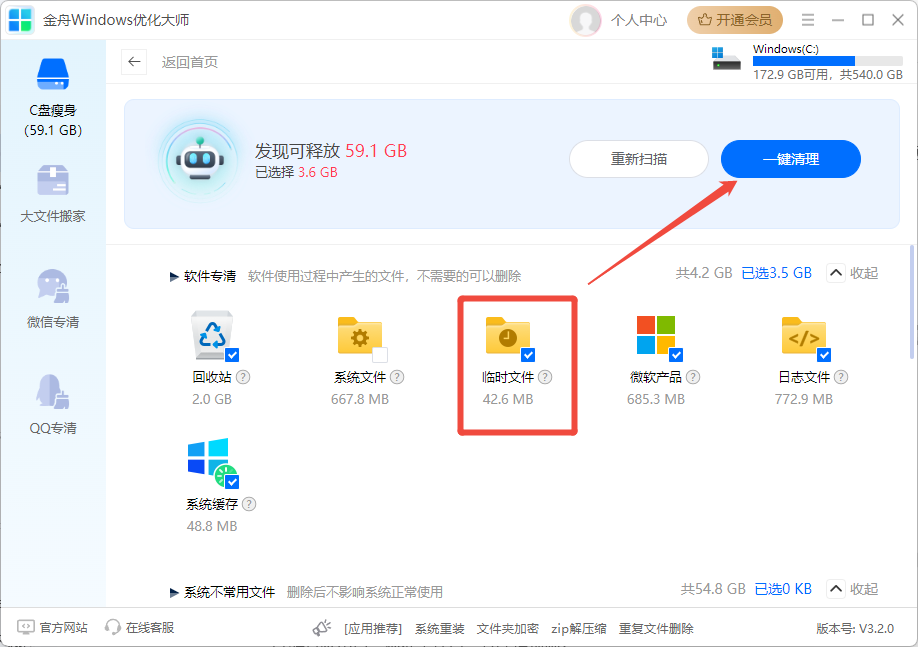Click the robot assistant icon

point(200,160)
